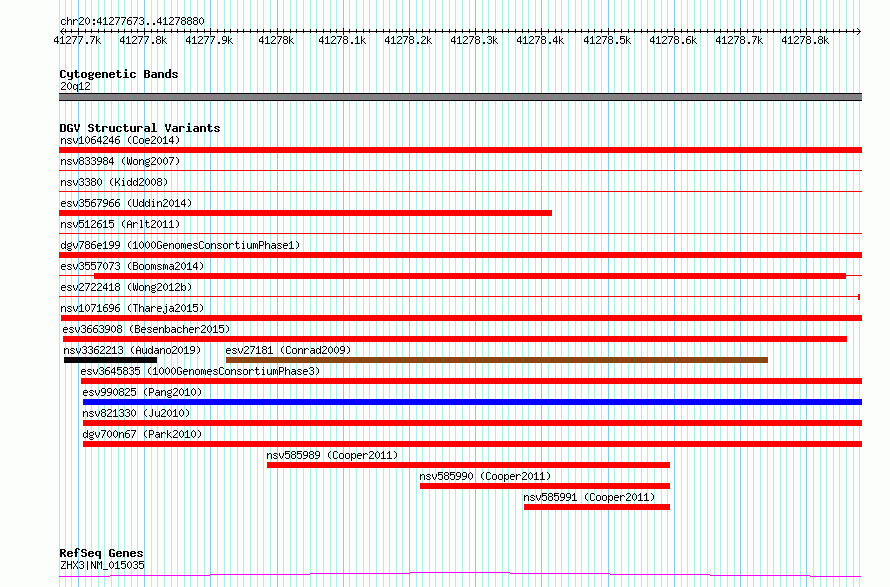Open the nsv3380 (Kidd2008) variant label
This screenshot has width=890, height=587.
(114, 182)
